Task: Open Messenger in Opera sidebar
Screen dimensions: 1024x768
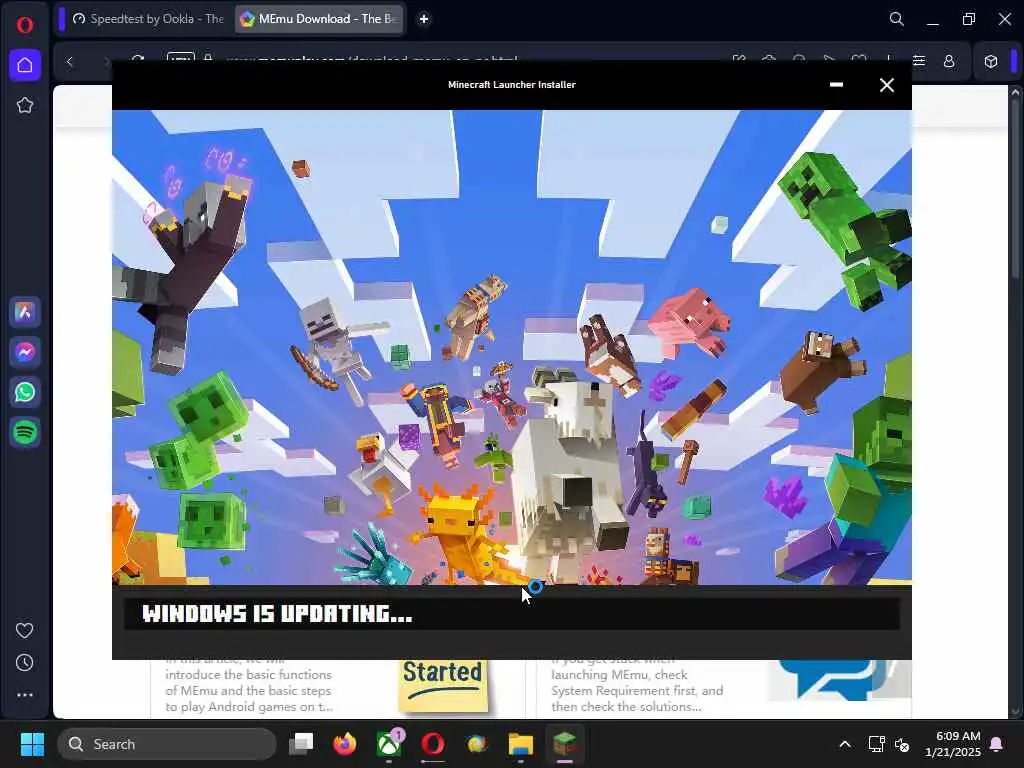Action: pos(25,352)
